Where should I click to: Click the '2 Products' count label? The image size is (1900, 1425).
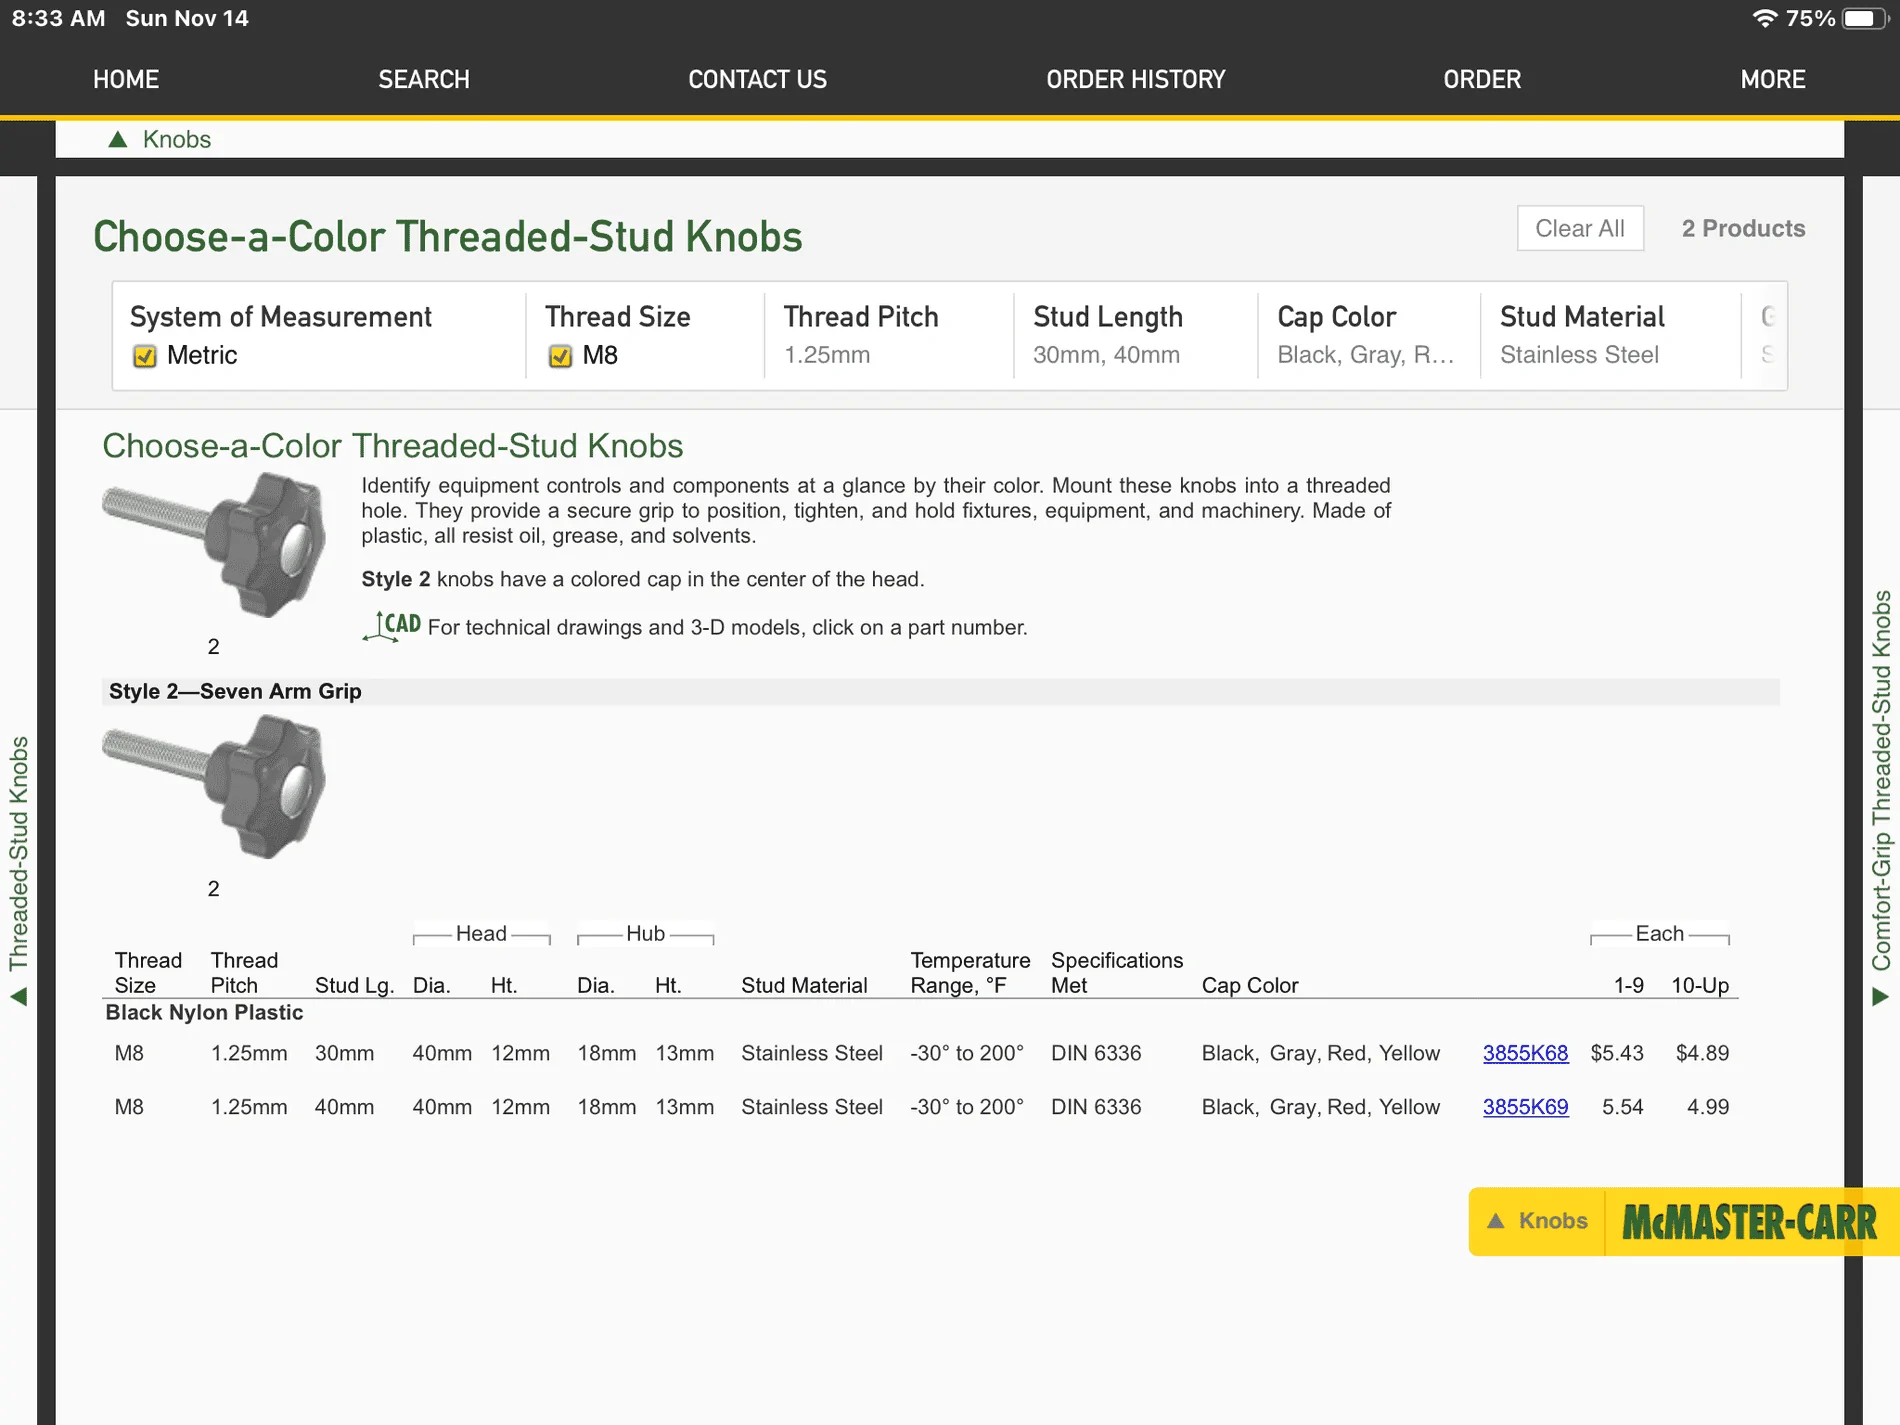coord(1743,228)
